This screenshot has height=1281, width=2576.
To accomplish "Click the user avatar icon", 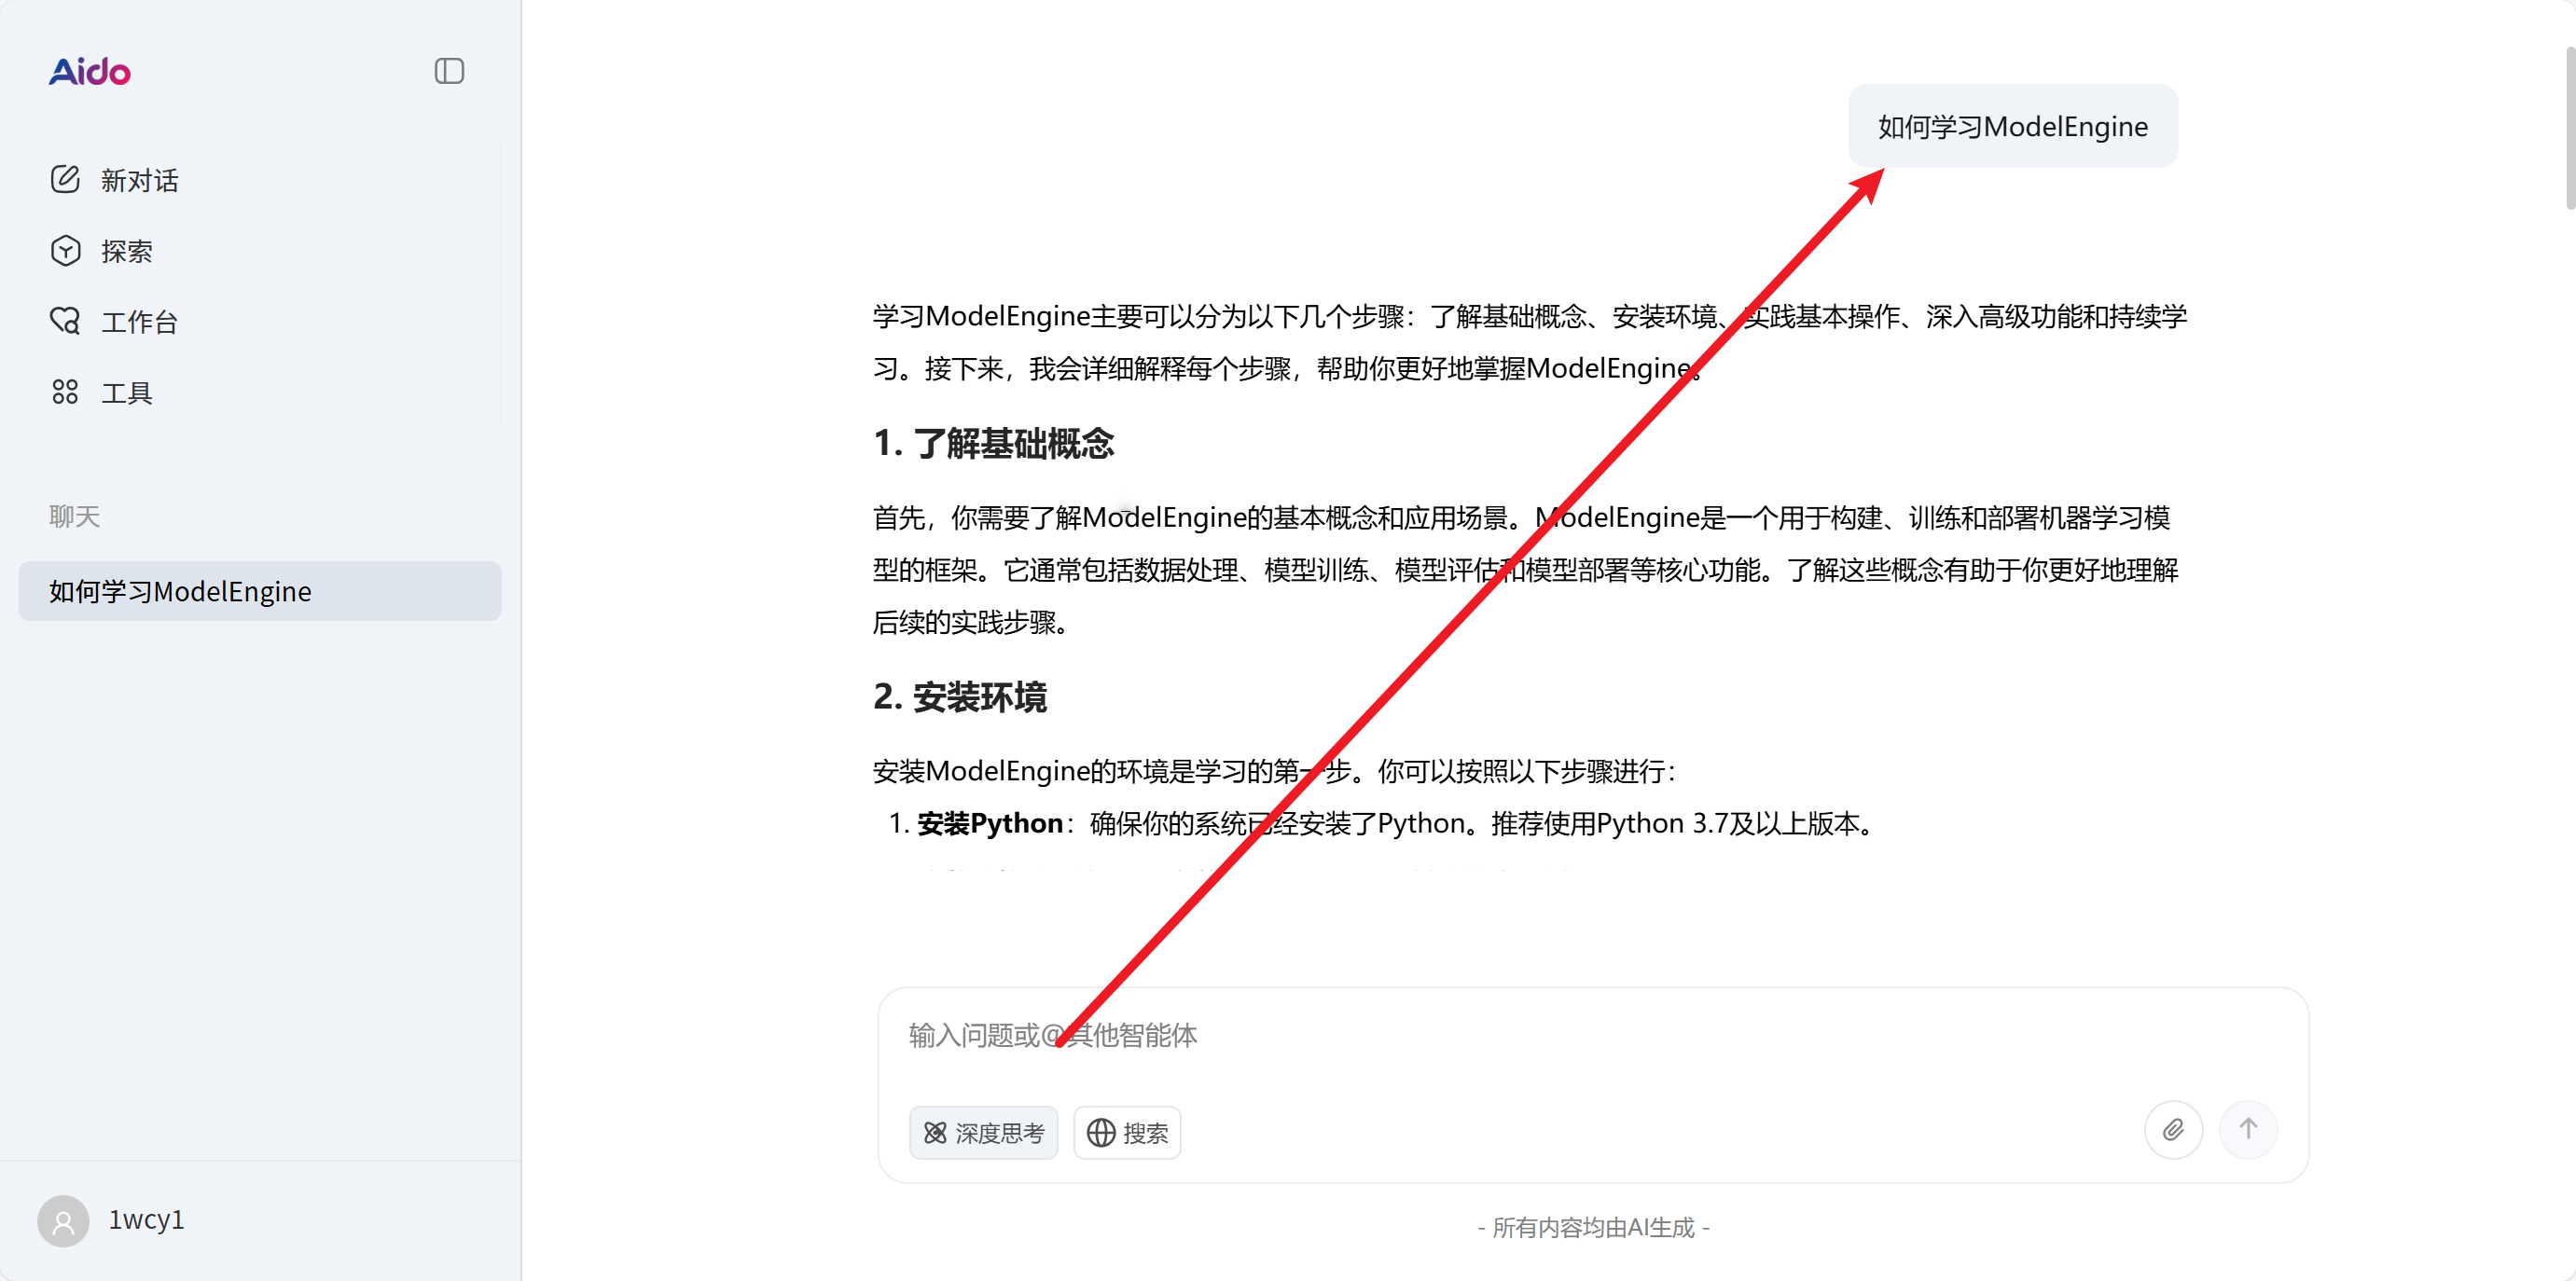I will click(63, 1220).
